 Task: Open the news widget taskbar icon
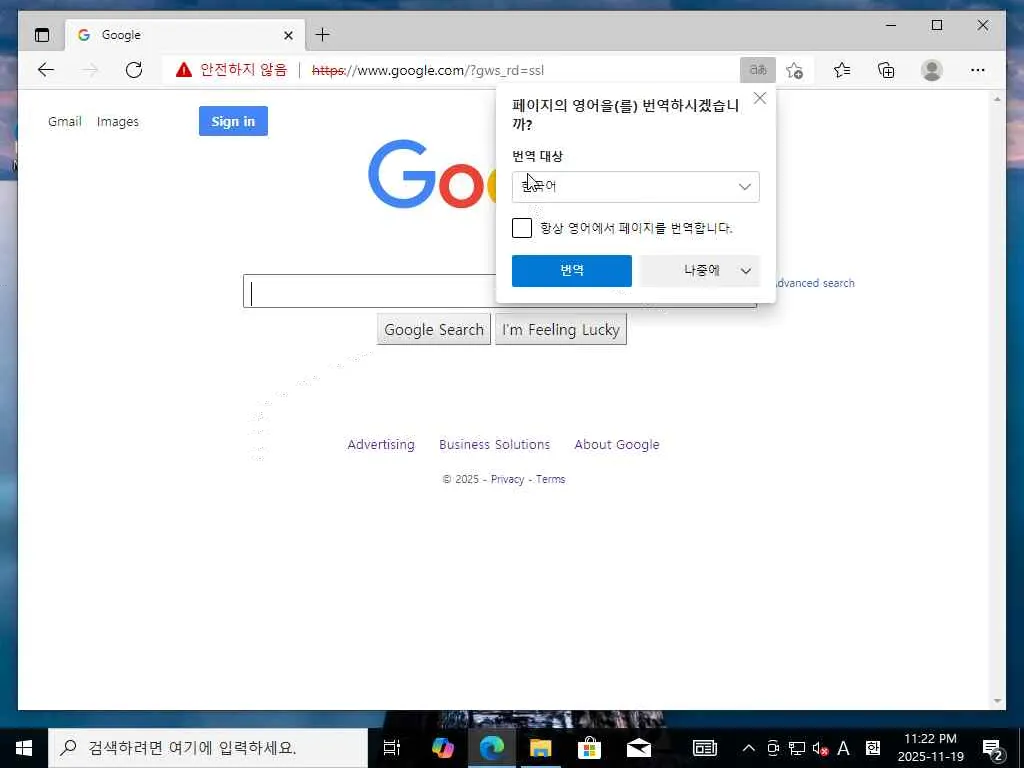705,748
